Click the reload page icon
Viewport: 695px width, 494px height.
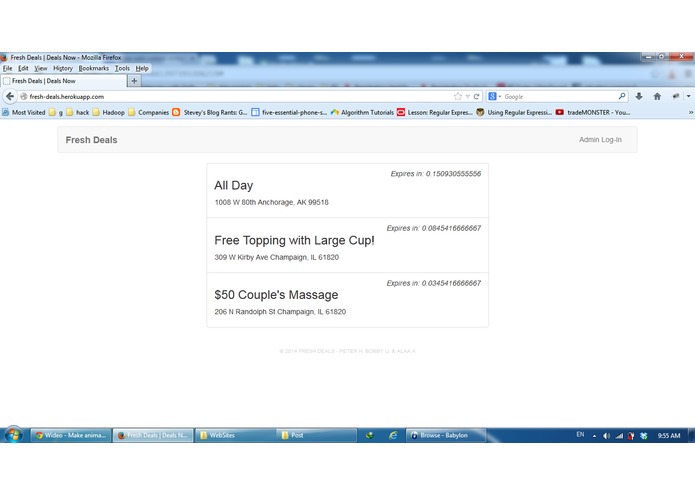[476, 96]
